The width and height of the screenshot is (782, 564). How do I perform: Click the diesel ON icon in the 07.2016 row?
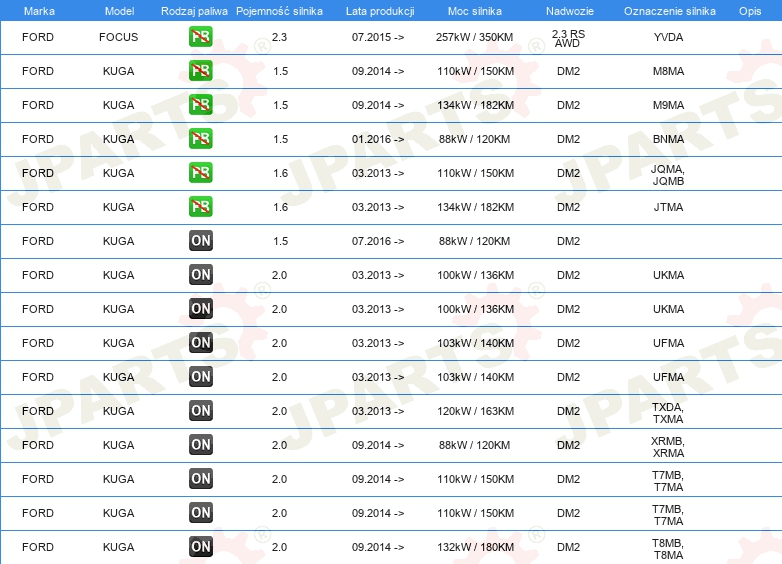[x=200, y=241]
